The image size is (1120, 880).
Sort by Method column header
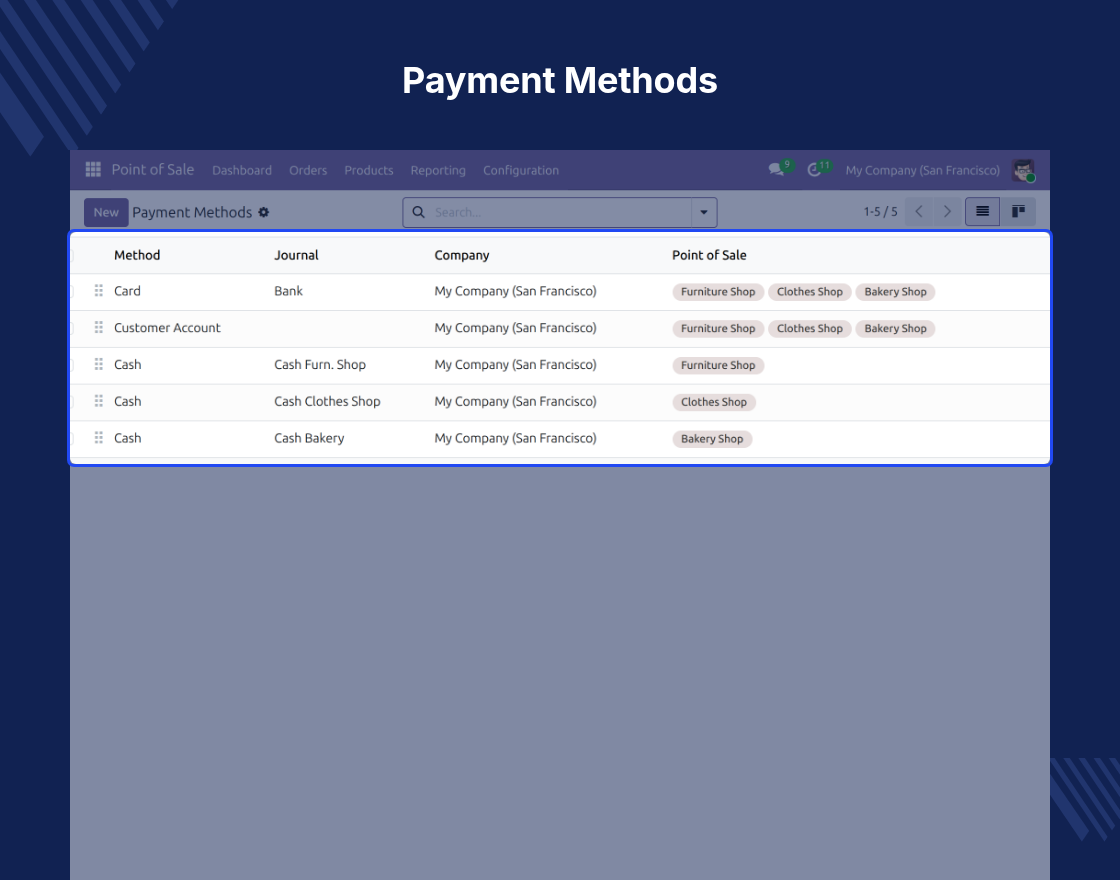pos(137,255)
